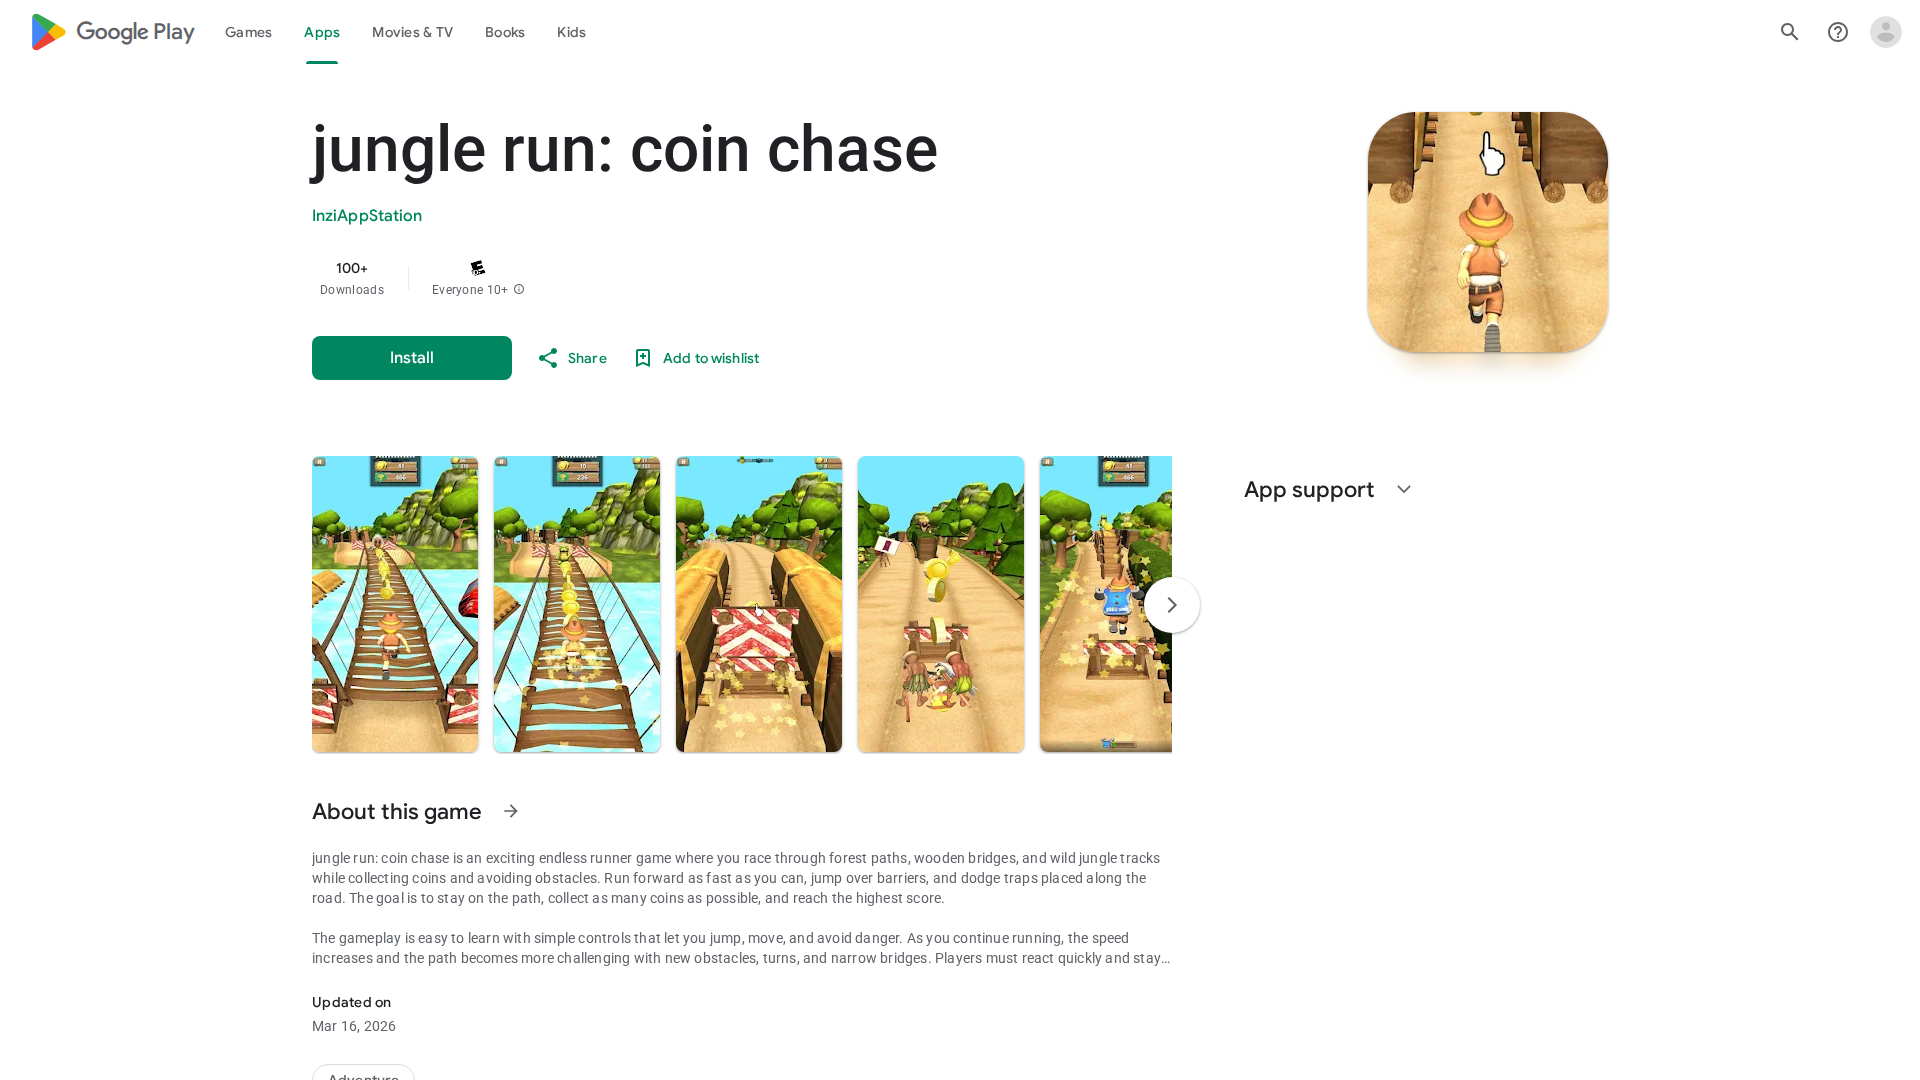Expand the App support section
The width and height of the screenshot is (1920, 1080).
point(1403,490)
